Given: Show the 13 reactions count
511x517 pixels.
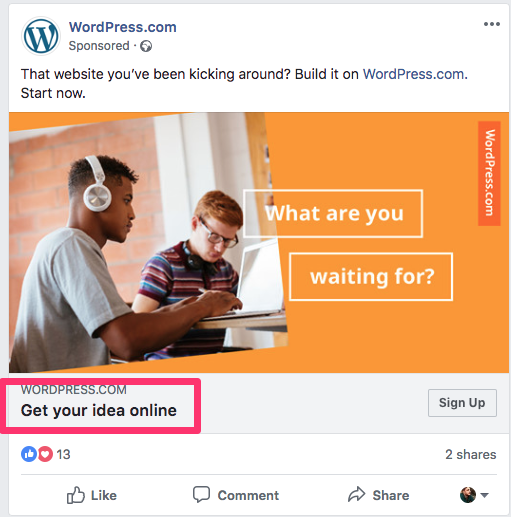Looking at the screenshot, I should (x=63, y=454).
